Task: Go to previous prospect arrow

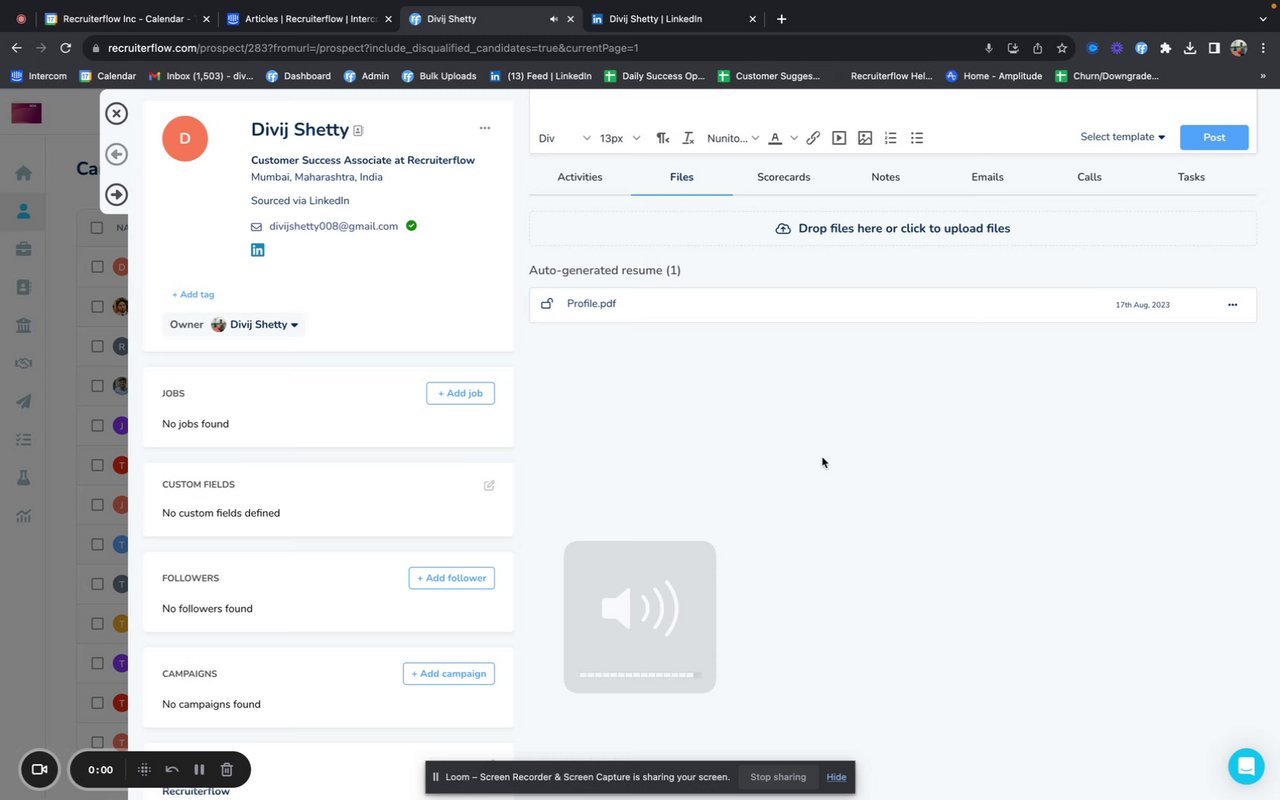Action: click(117, 154)
